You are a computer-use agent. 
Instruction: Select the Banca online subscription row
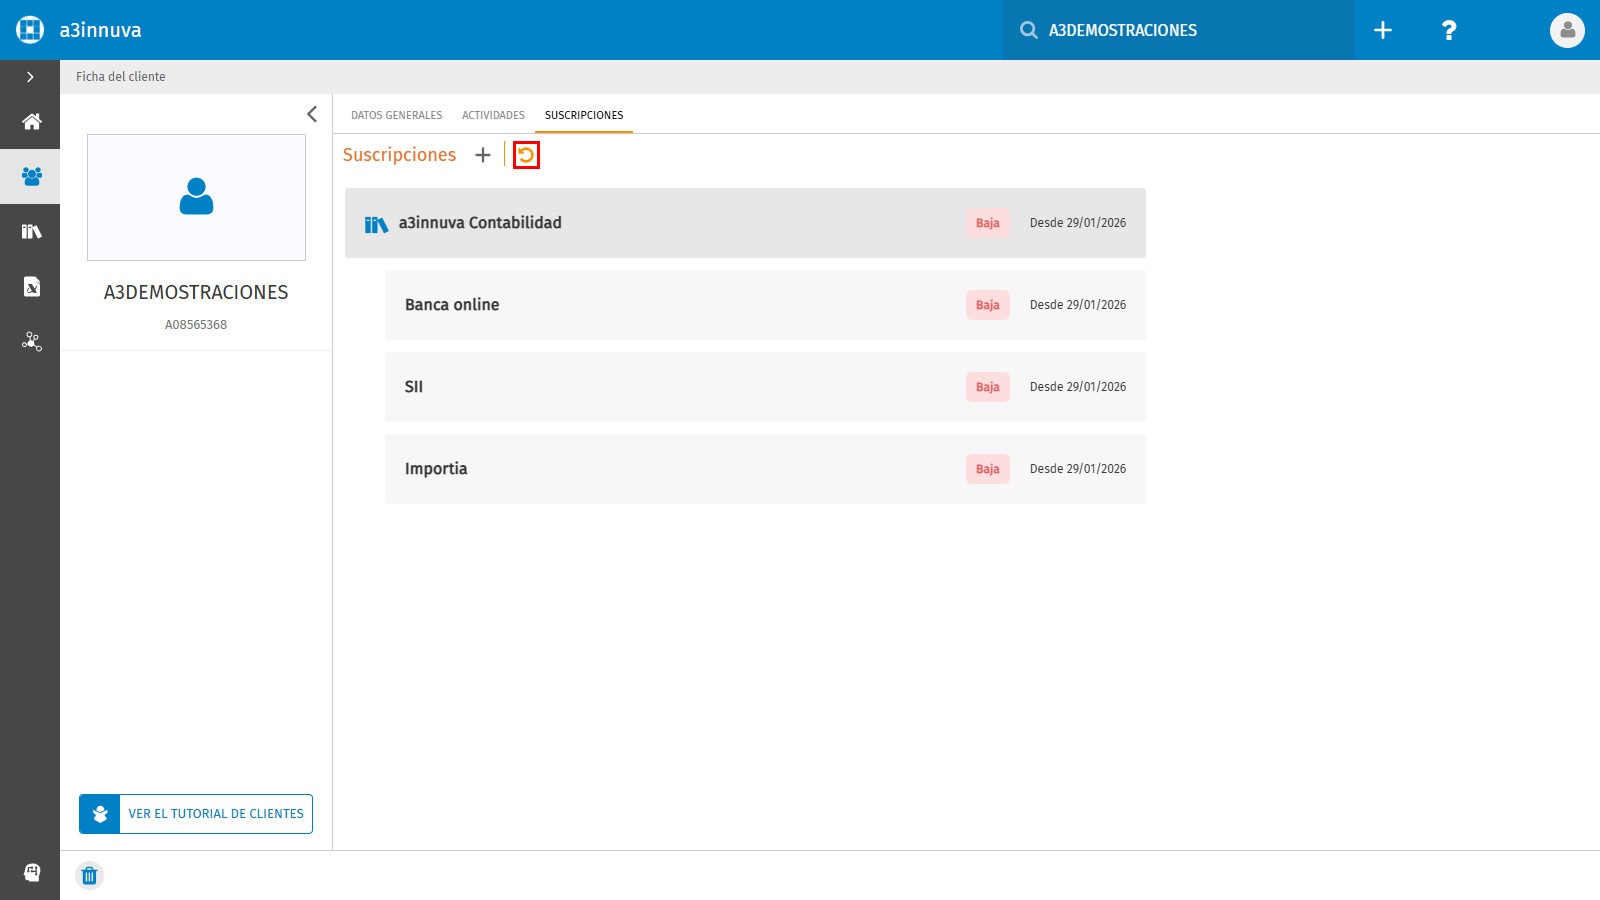tap(765, 305)
